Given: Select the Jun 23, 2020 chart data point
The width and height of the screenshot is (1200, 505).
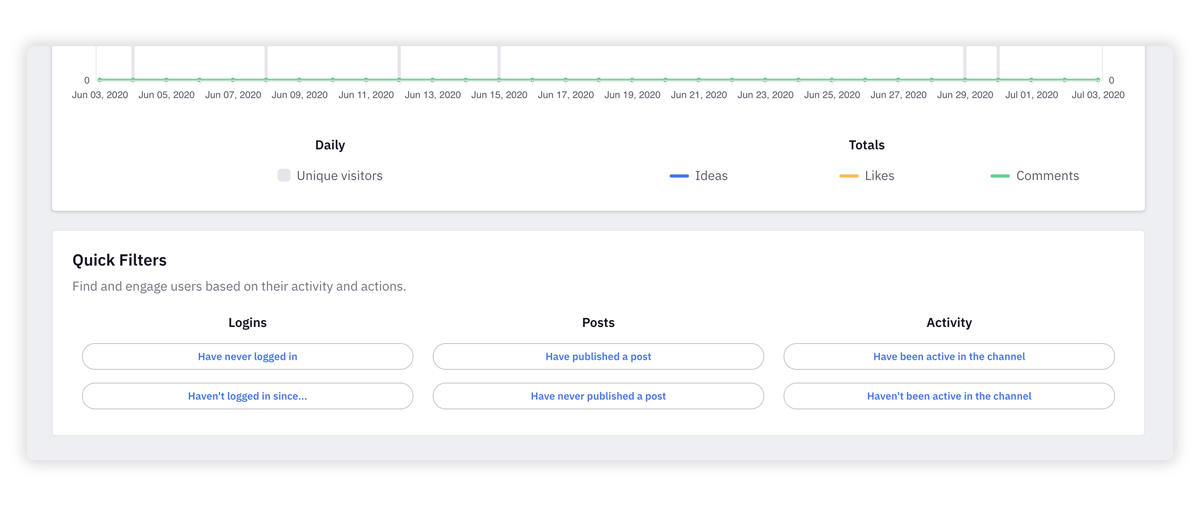Looking at the screenshot, I should 765,79.
